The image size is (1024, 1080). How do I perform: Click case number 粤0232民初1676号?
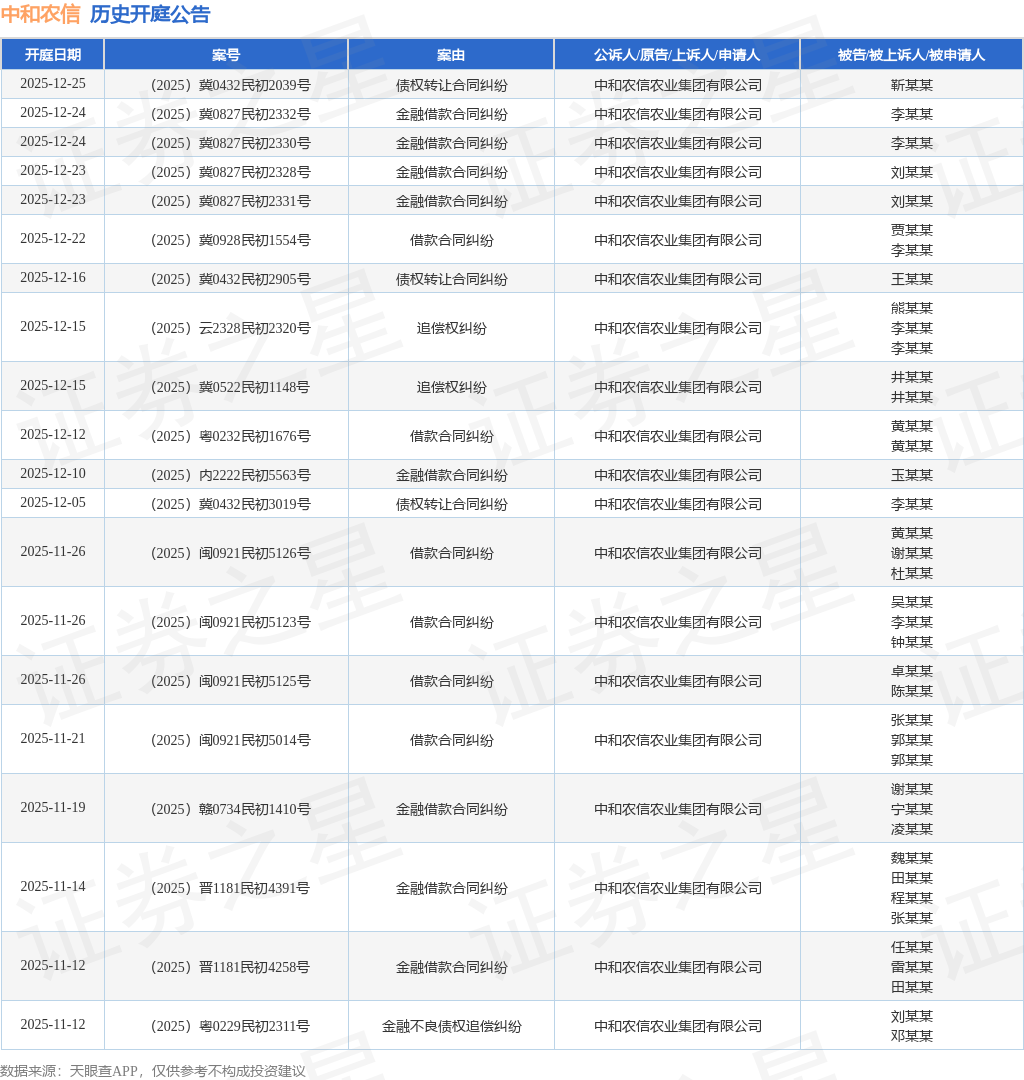pyautogui.click(x=231, y=436)
